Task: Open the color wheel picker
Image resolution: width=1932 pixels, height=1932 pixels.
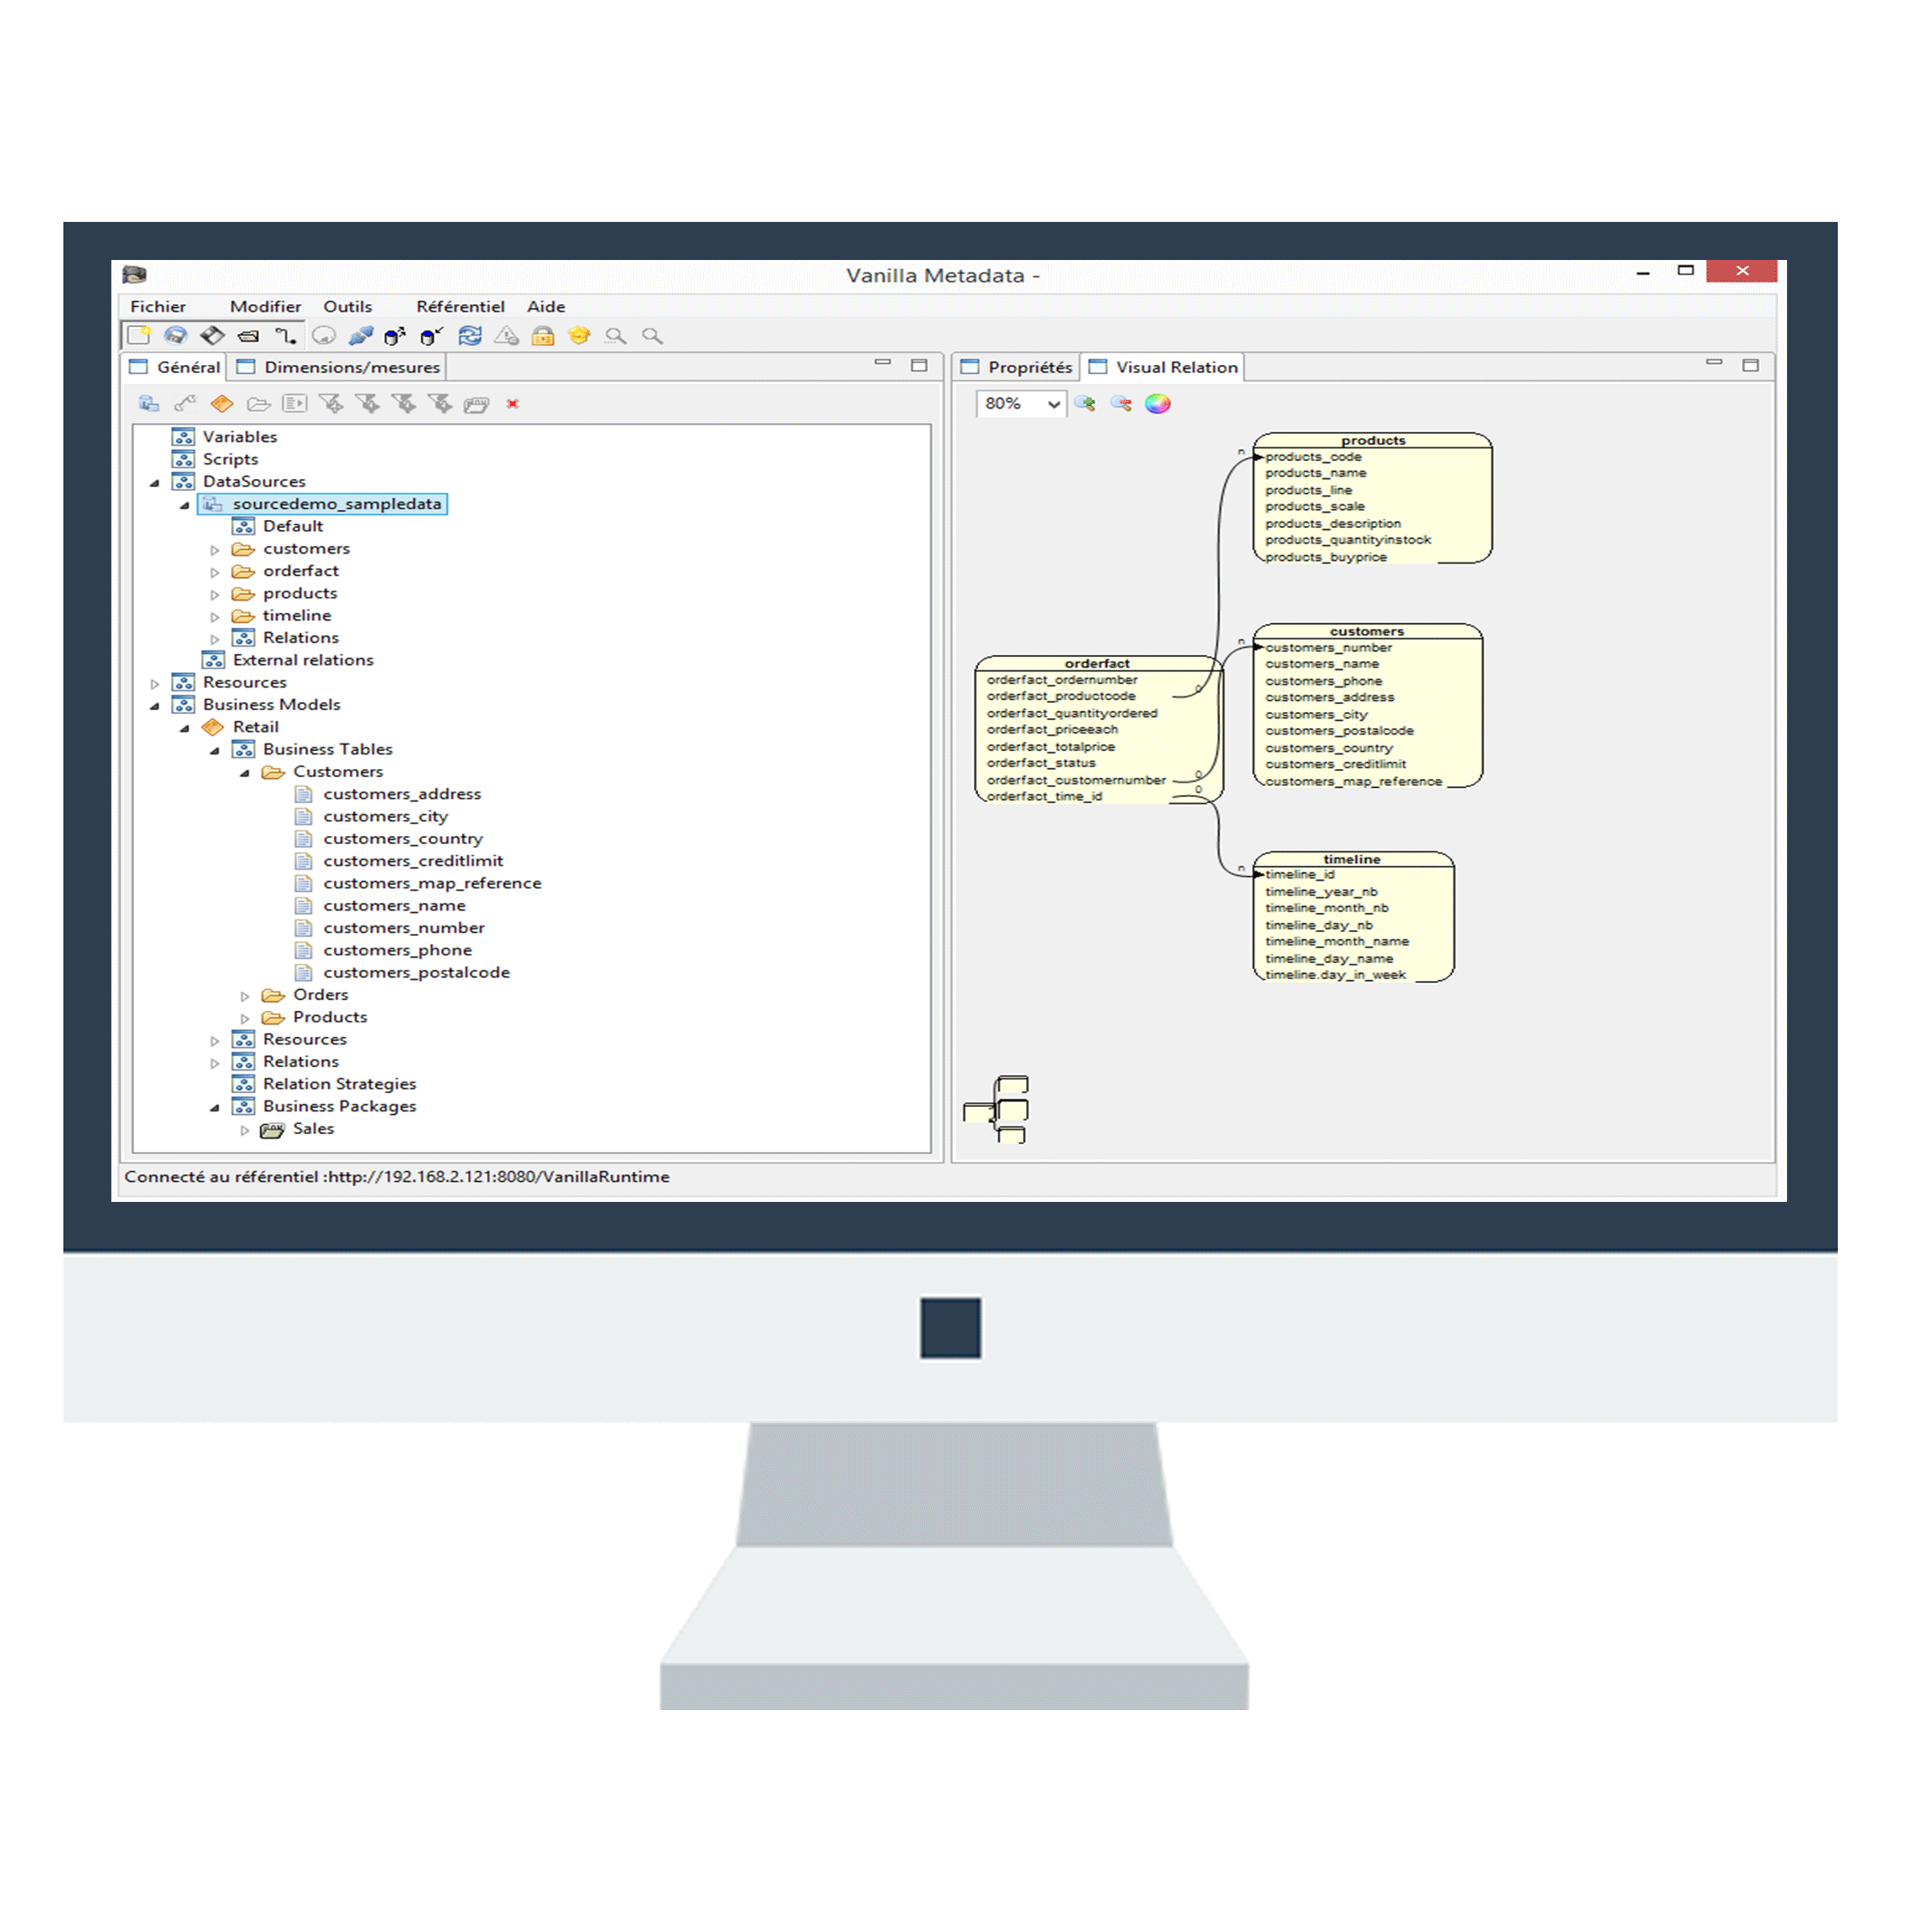Action: (x=1158, y=404)
